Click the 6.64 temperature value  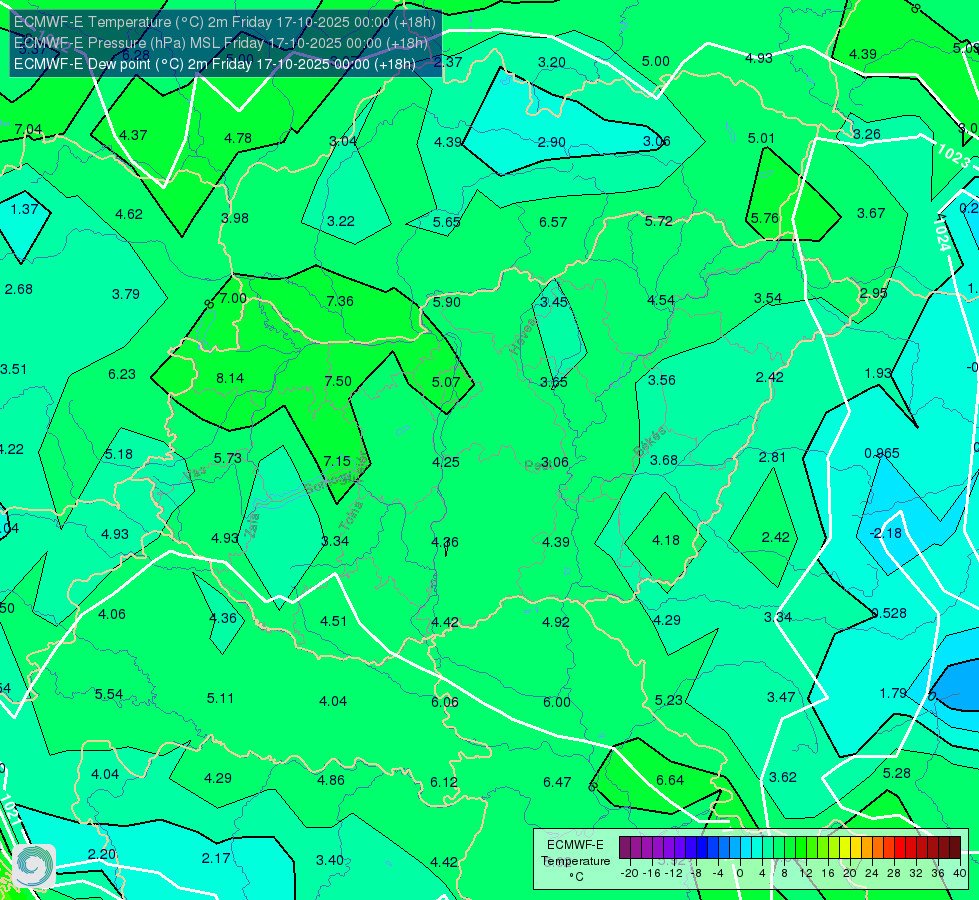pos(670,780)
